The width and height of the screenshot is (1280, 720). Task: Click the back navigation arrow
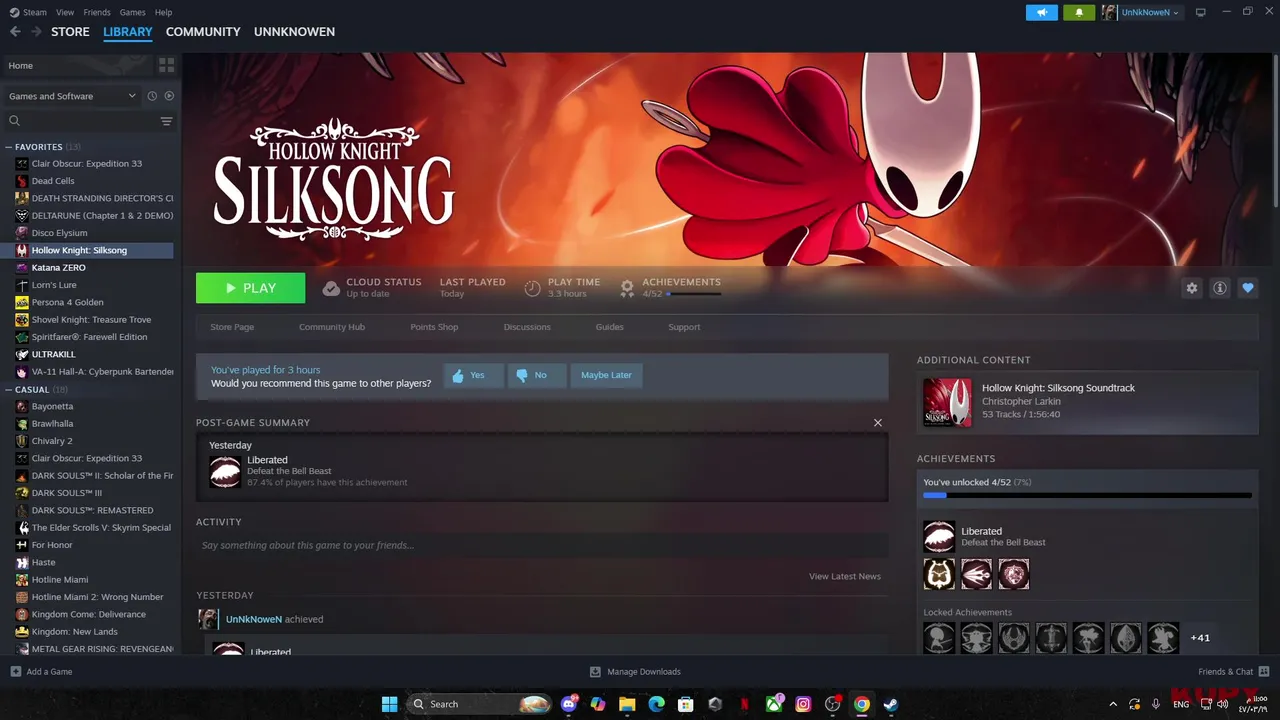pyautogui.click(x=15, y=32)
